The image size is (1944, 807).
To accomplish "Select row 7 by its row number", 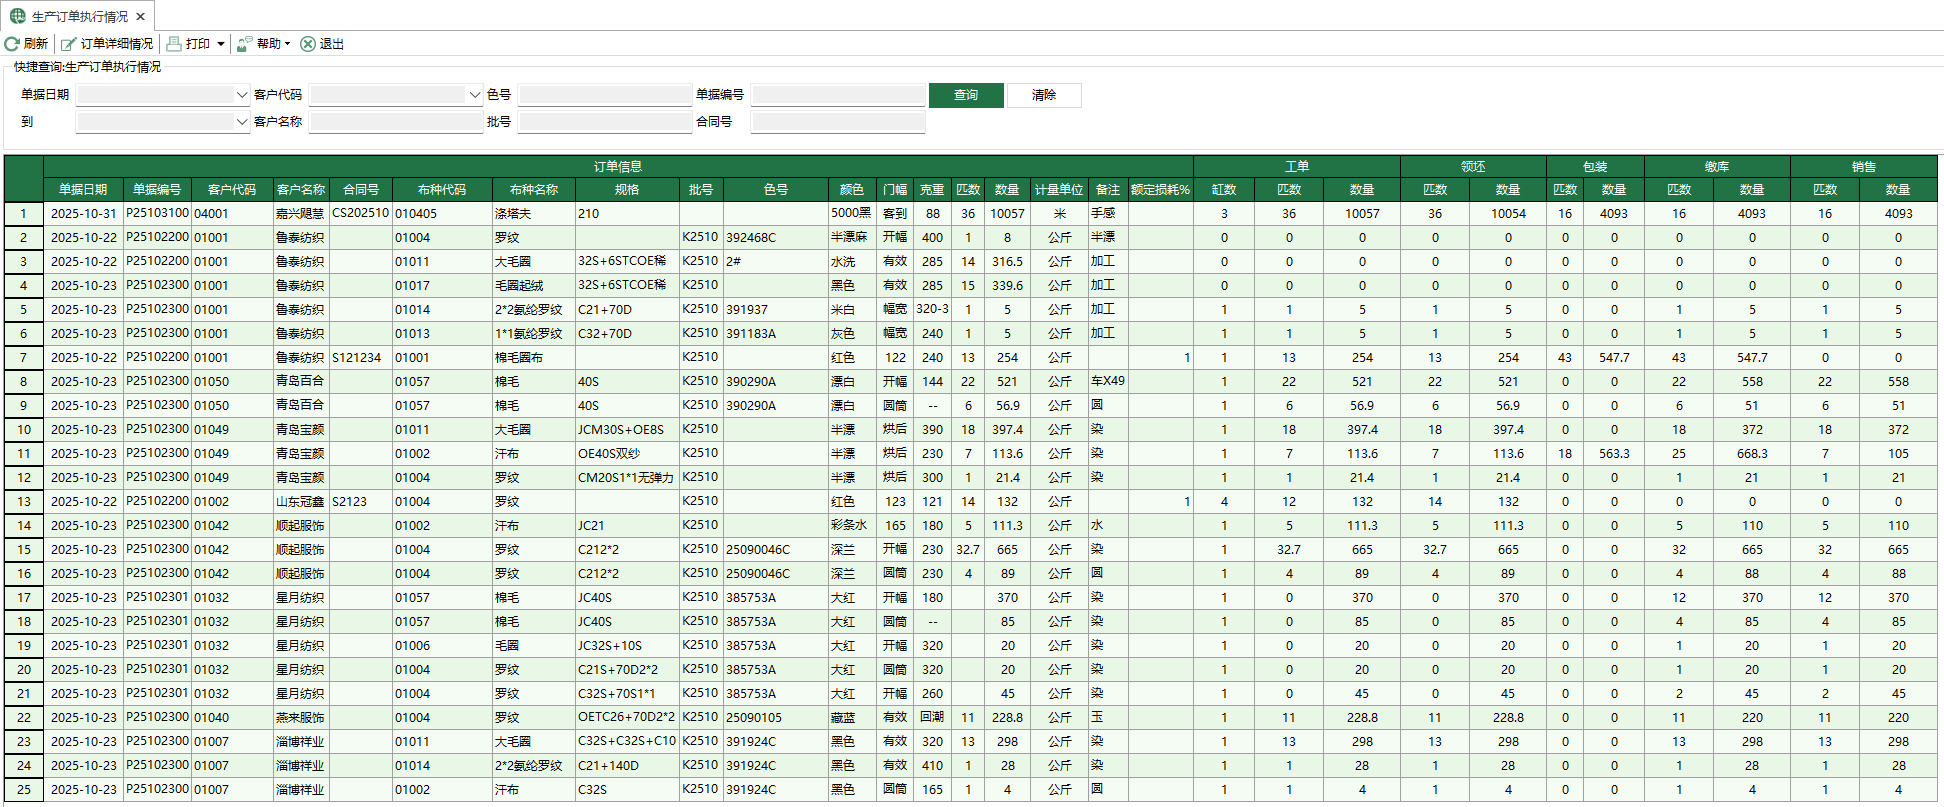I will point(24,358).
